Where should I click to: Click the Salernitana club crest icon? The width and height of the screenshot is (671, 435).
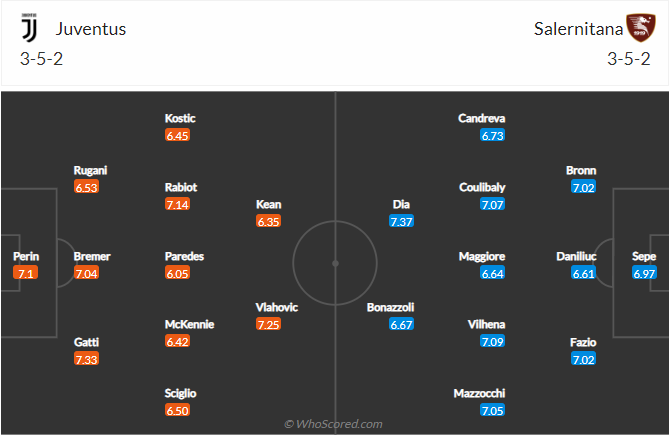[x=639, y=28]
